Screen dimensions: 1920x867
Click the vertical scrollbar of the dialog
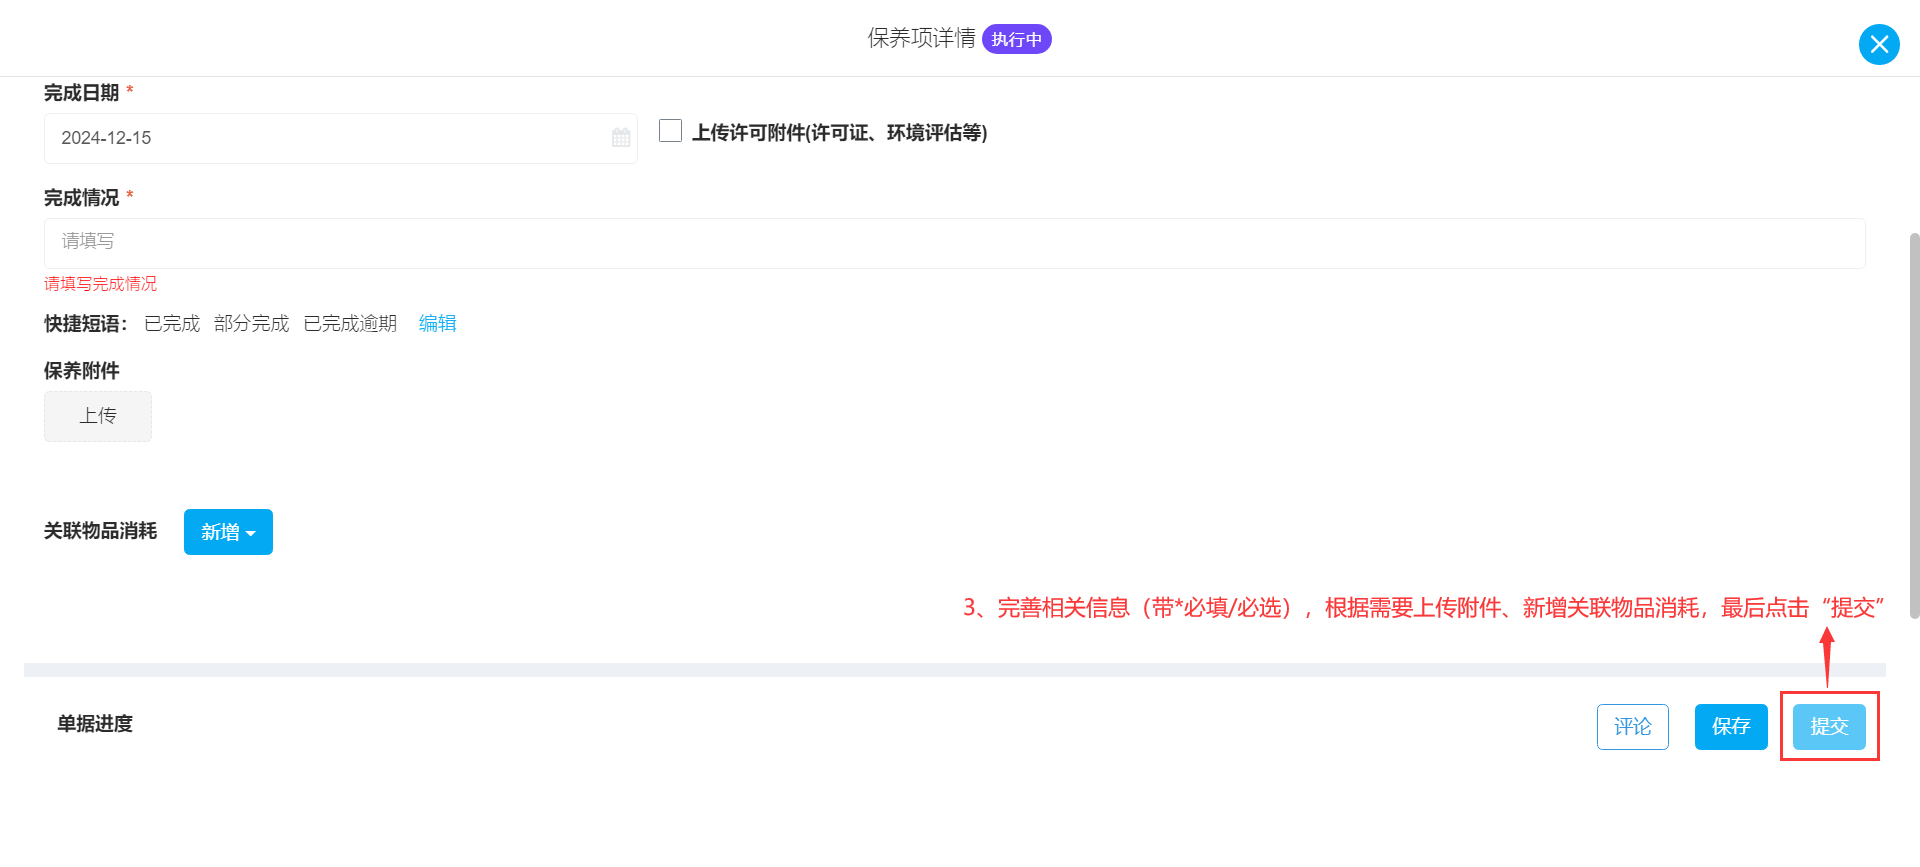(x=1914, y=425)
